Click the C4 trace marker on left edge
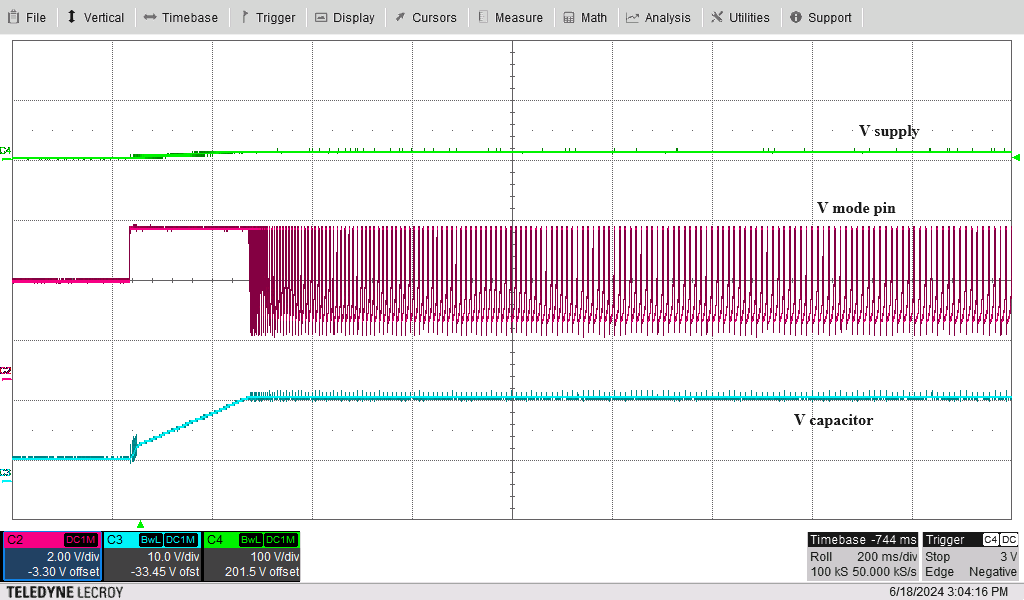Viewport: 1024px width, 600px height. click(6, 151)
